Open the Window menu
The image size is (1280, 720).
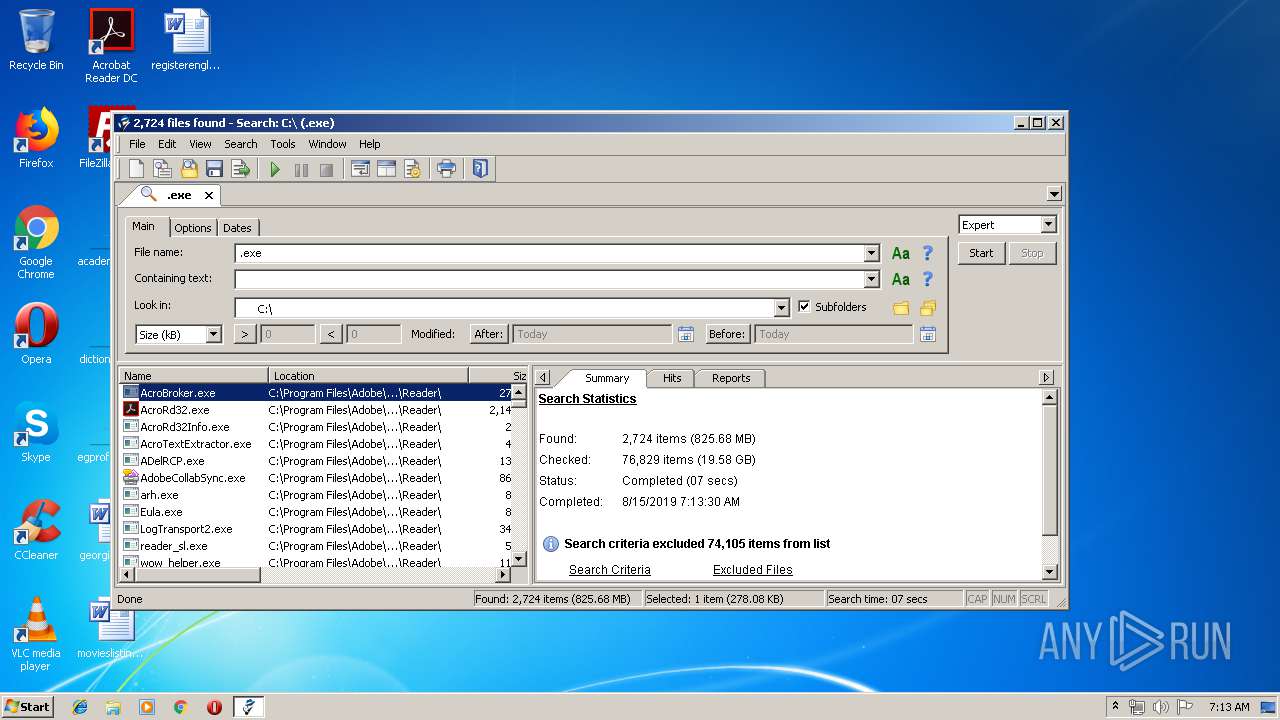[327, 144]
